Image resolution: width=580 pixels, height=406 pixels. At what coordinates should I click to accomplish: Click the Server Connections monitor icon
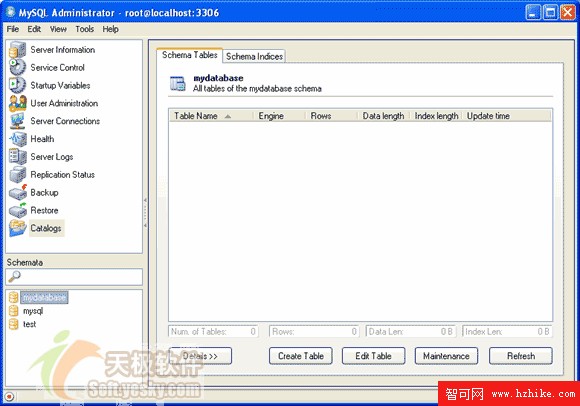(x=17, y=121)
